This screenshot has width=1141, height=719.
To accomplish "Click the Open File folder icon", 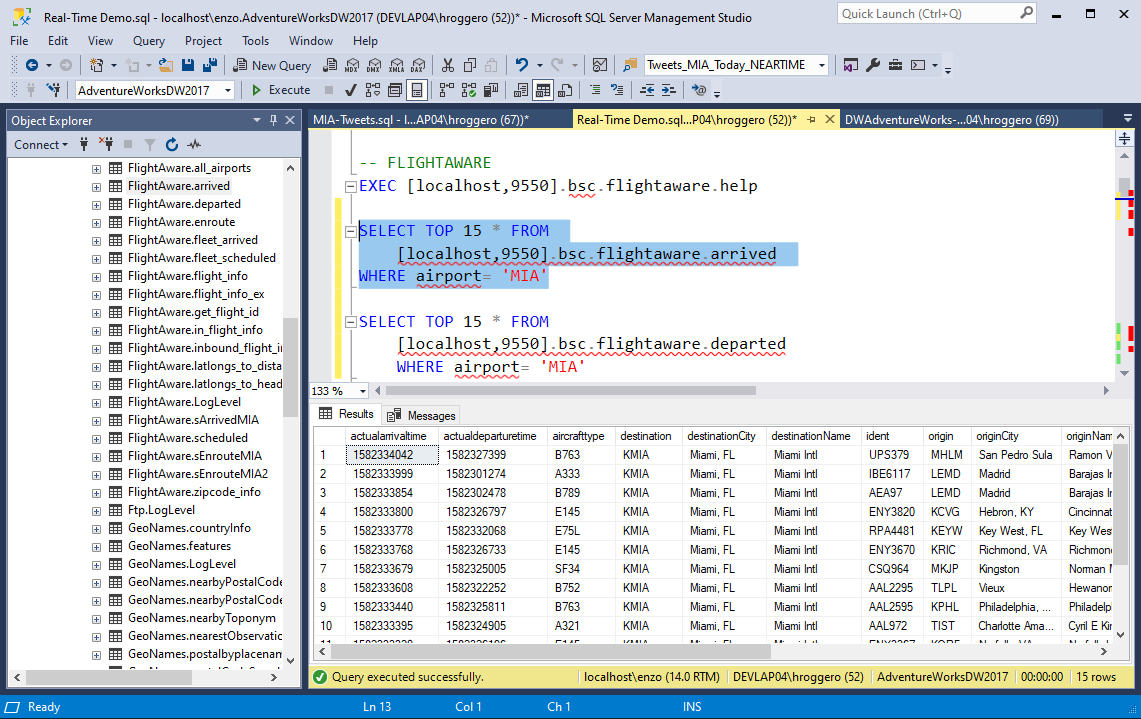I will tap(166, 65).
